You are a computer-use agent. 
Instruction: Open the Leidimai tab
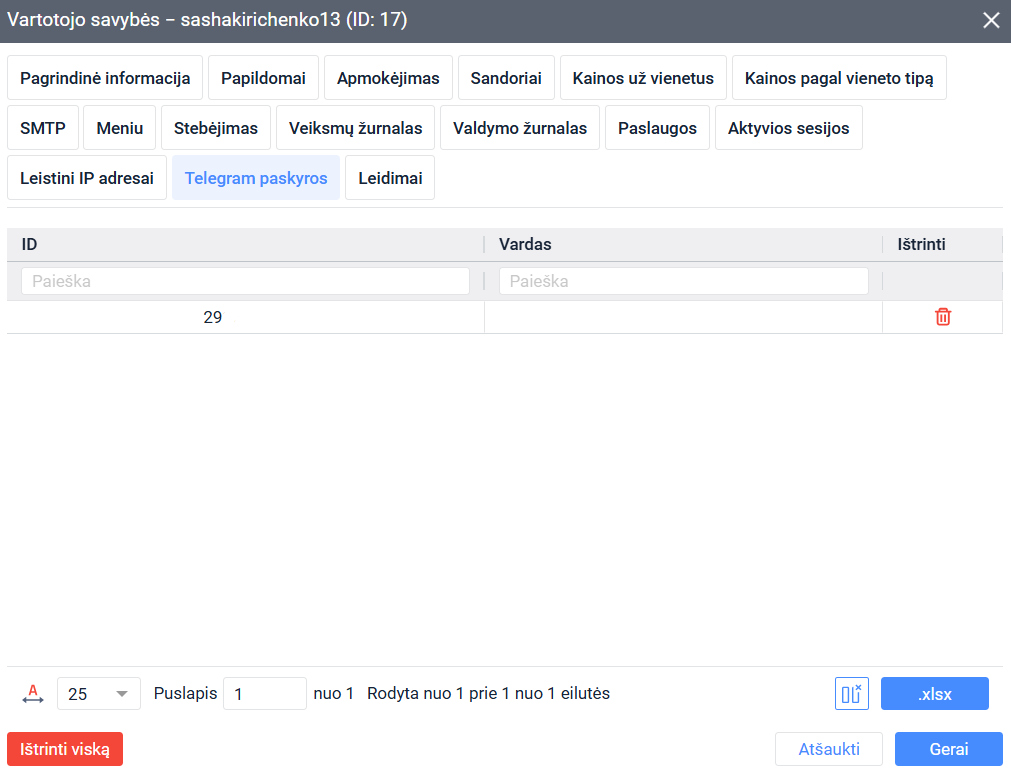[390, 178]
